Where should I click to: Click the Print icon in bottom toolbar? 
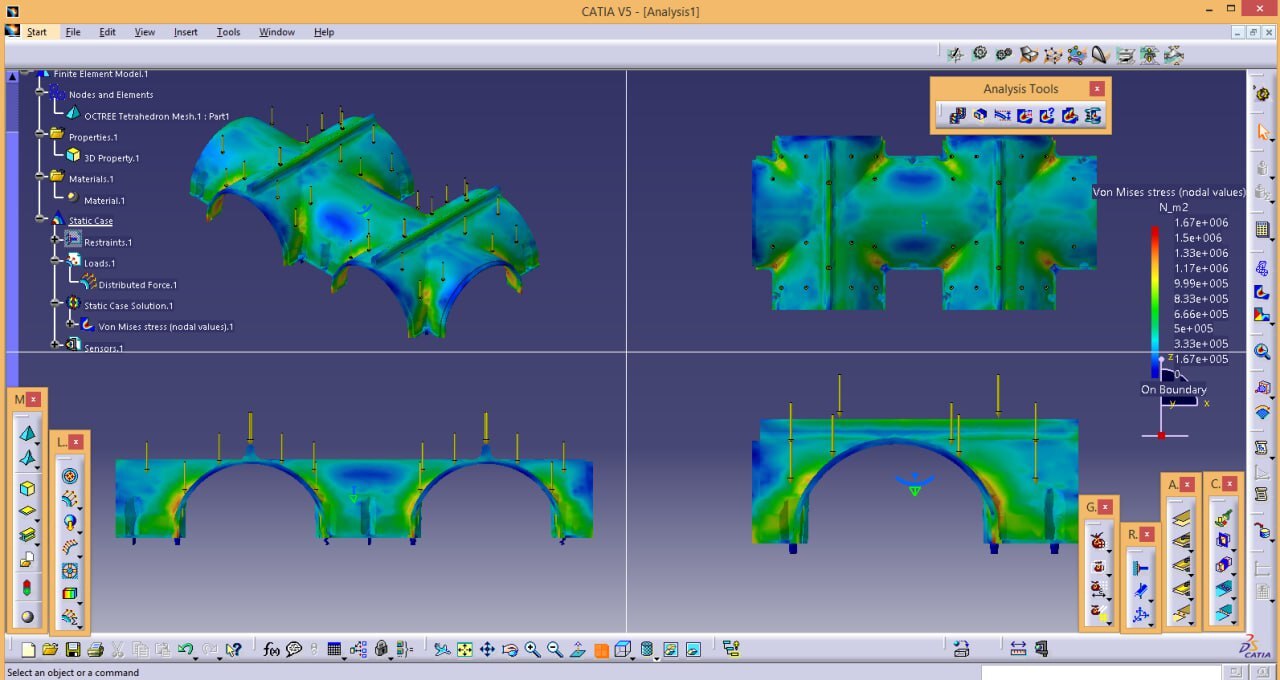tap(95, 650)
